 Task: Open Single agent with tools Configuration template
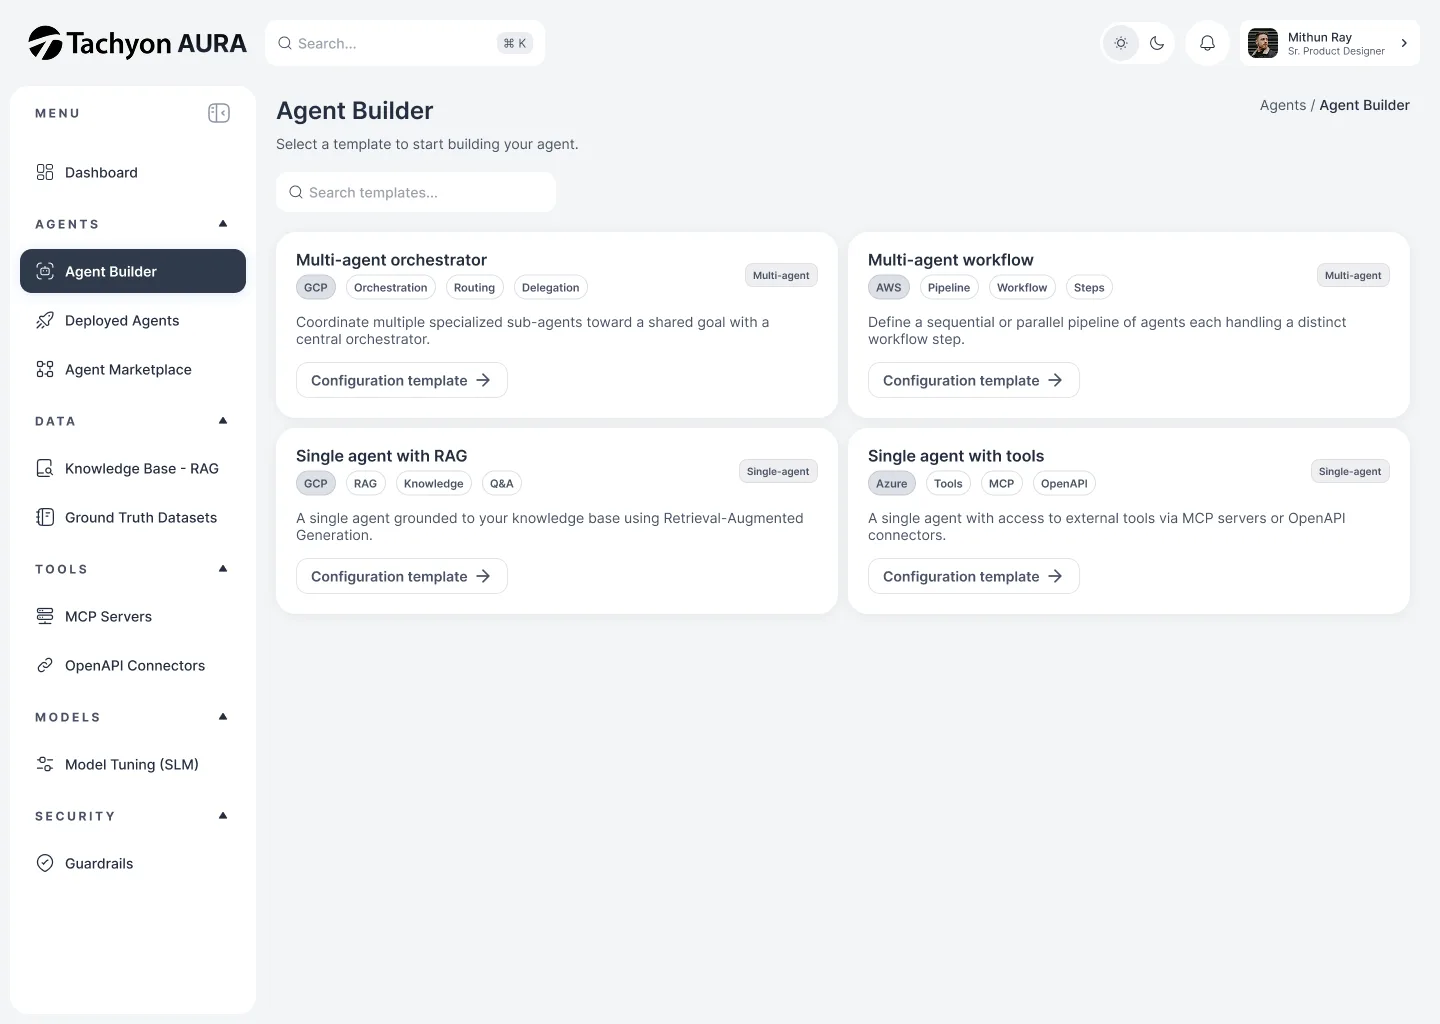(974, 576)
